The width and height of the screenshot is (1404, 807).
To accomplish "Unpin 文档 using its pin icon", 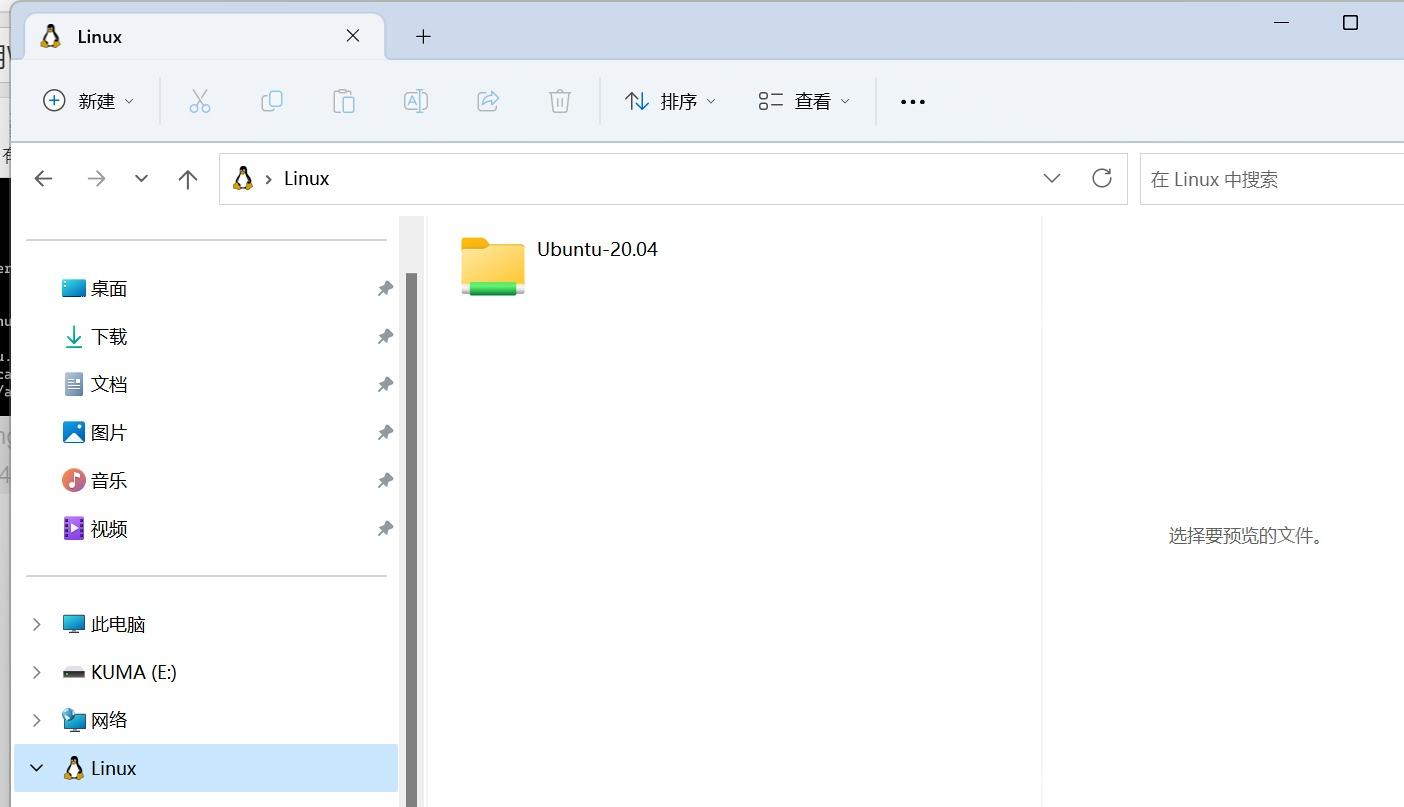I will [385, 384].
